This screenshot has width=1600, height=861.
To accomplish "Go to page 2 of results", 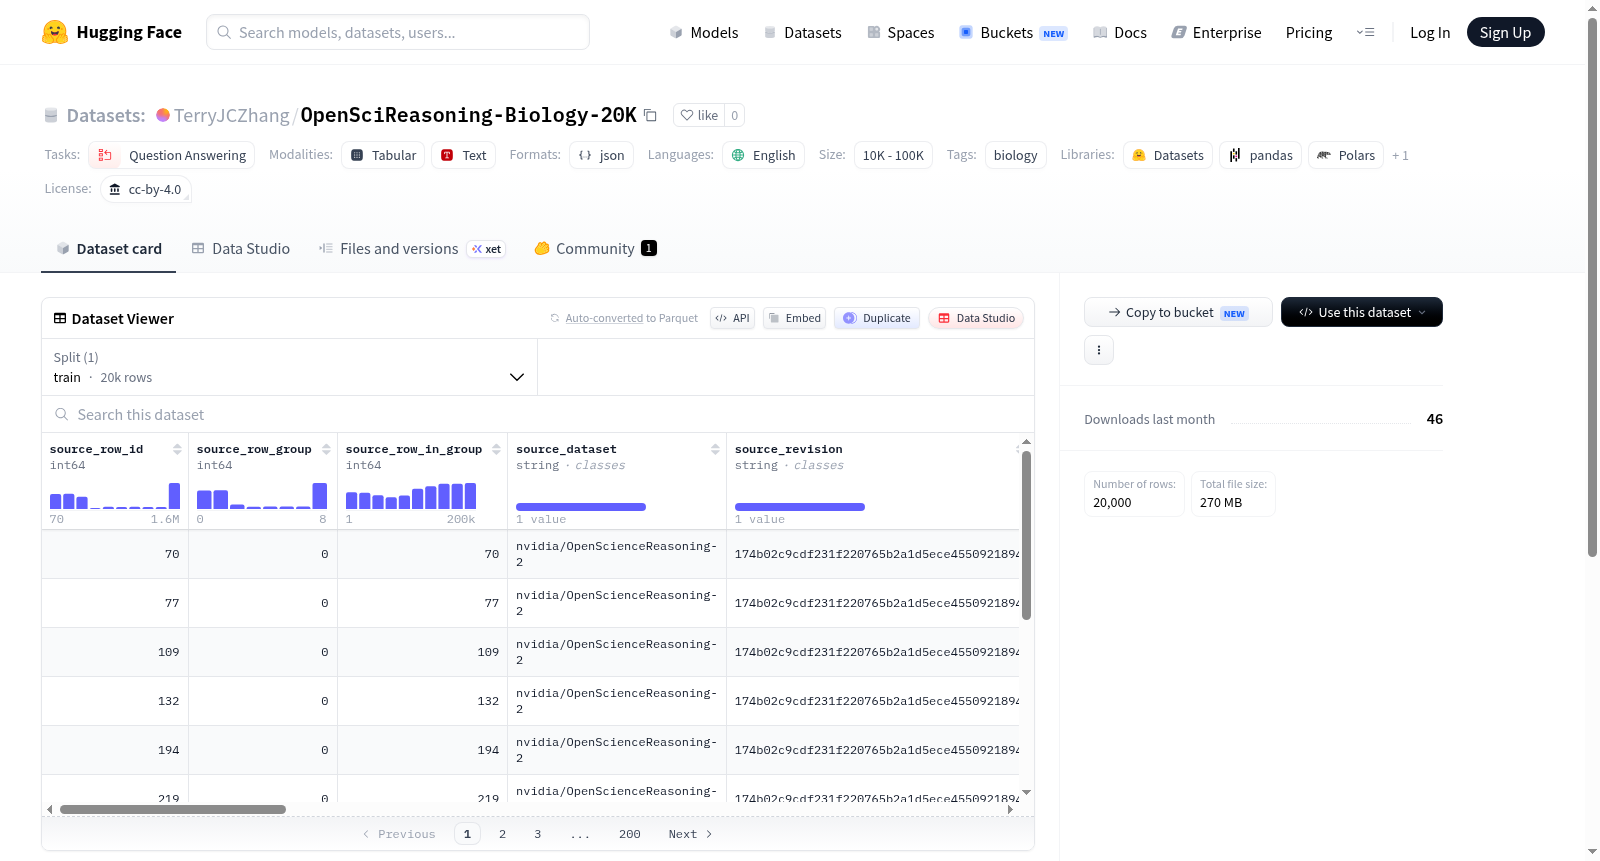I will click(x=503, y=834).
